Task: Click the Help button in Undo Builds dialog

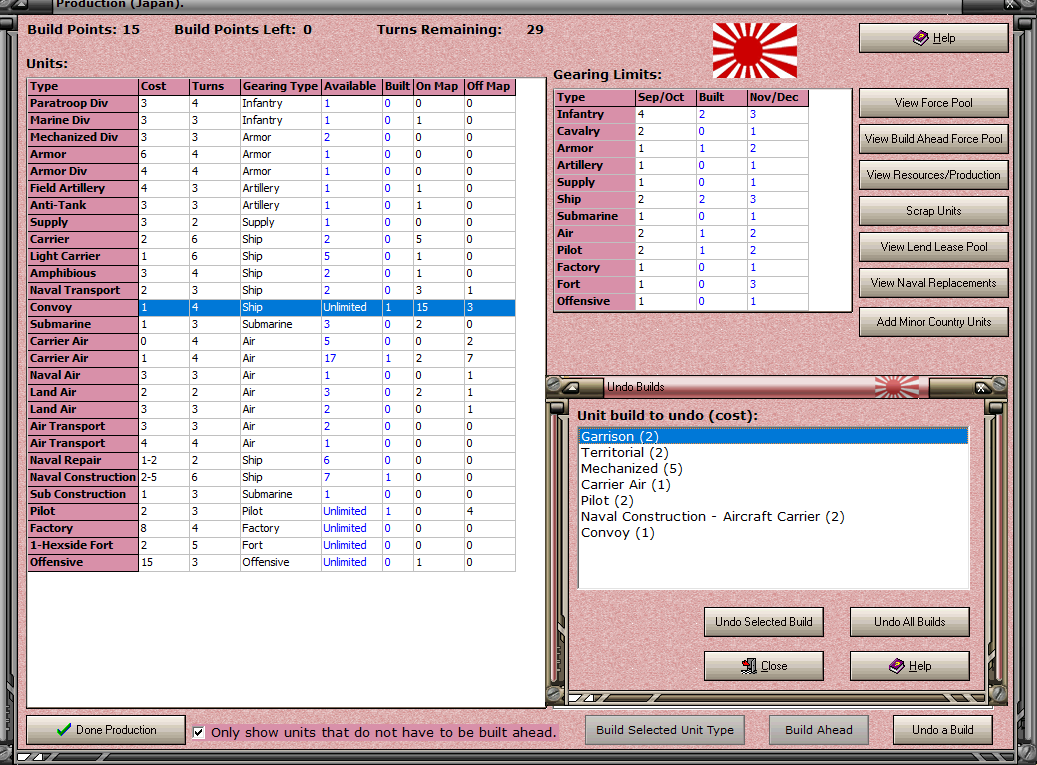Action: pyautogui.click(x=909, y=666)
